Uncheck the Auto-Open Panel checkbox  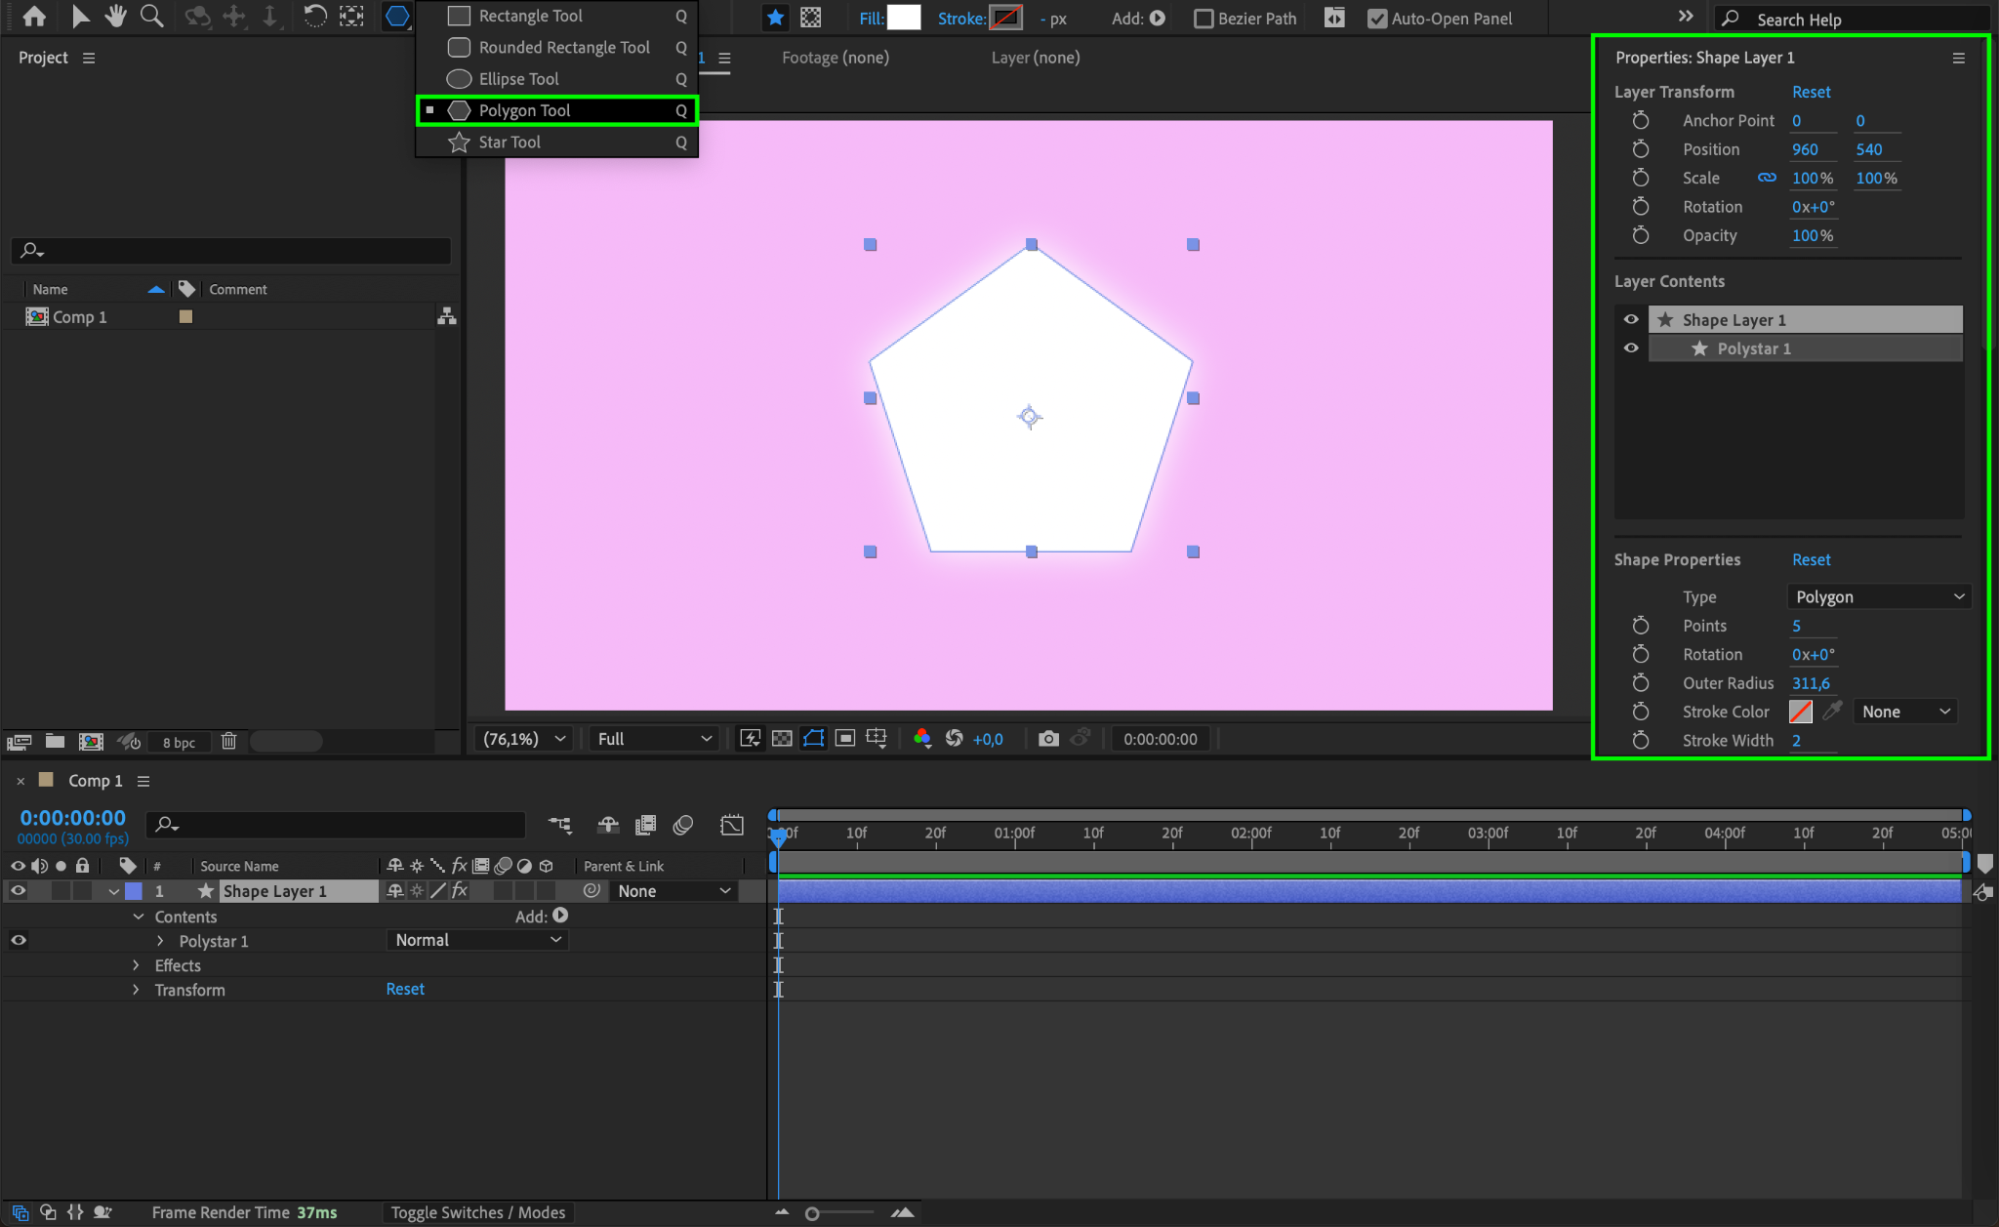tap(1377, 18)
